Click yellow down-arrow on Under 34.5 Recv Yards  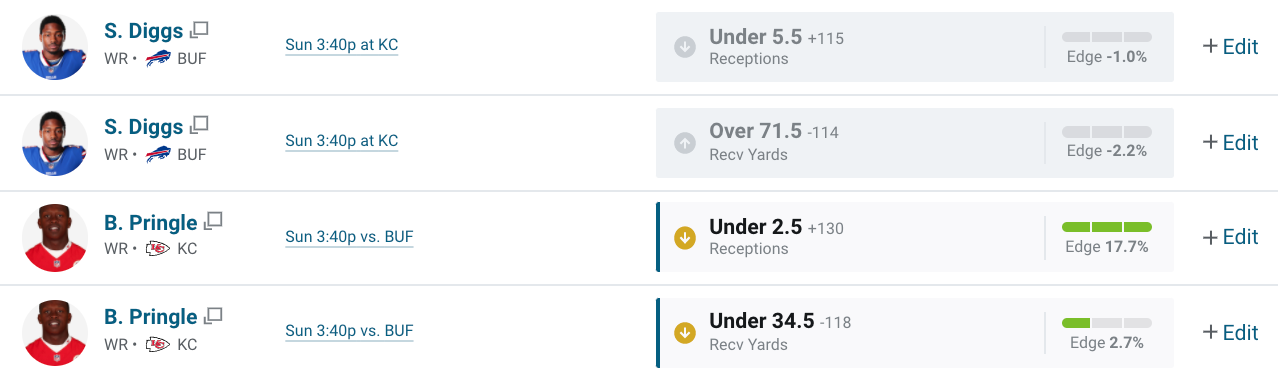(x=685, y=332)
